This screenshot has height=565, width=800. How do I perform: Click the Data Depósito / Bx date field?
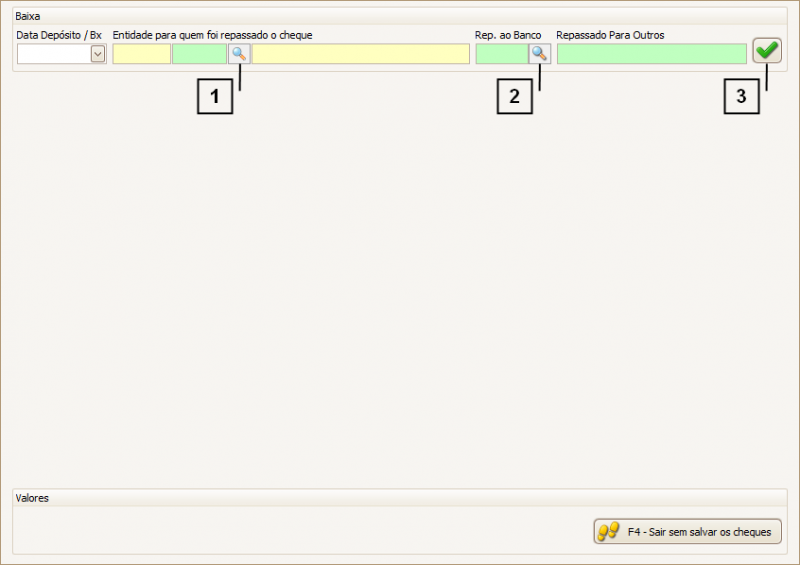coord(53,55)
